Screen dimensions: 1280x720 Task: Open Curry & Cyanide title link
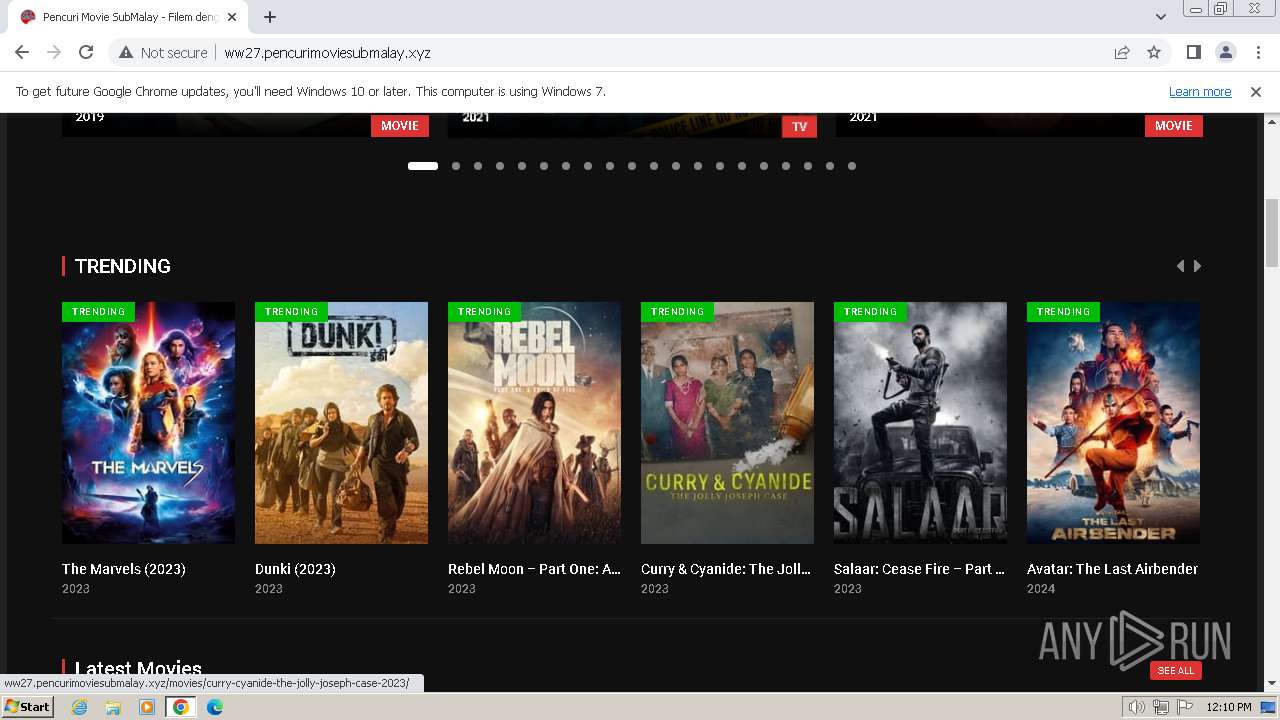pyautogui.click(x=726, y=569)
